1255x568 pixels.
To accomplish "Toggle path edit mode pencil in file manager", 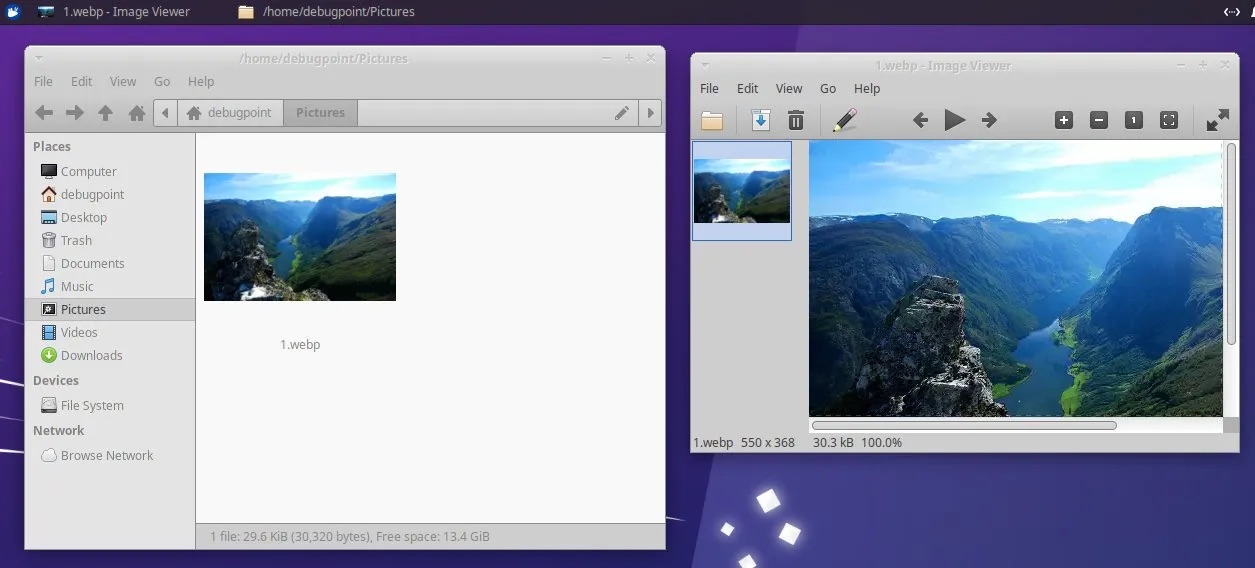I will pos(622,113).
